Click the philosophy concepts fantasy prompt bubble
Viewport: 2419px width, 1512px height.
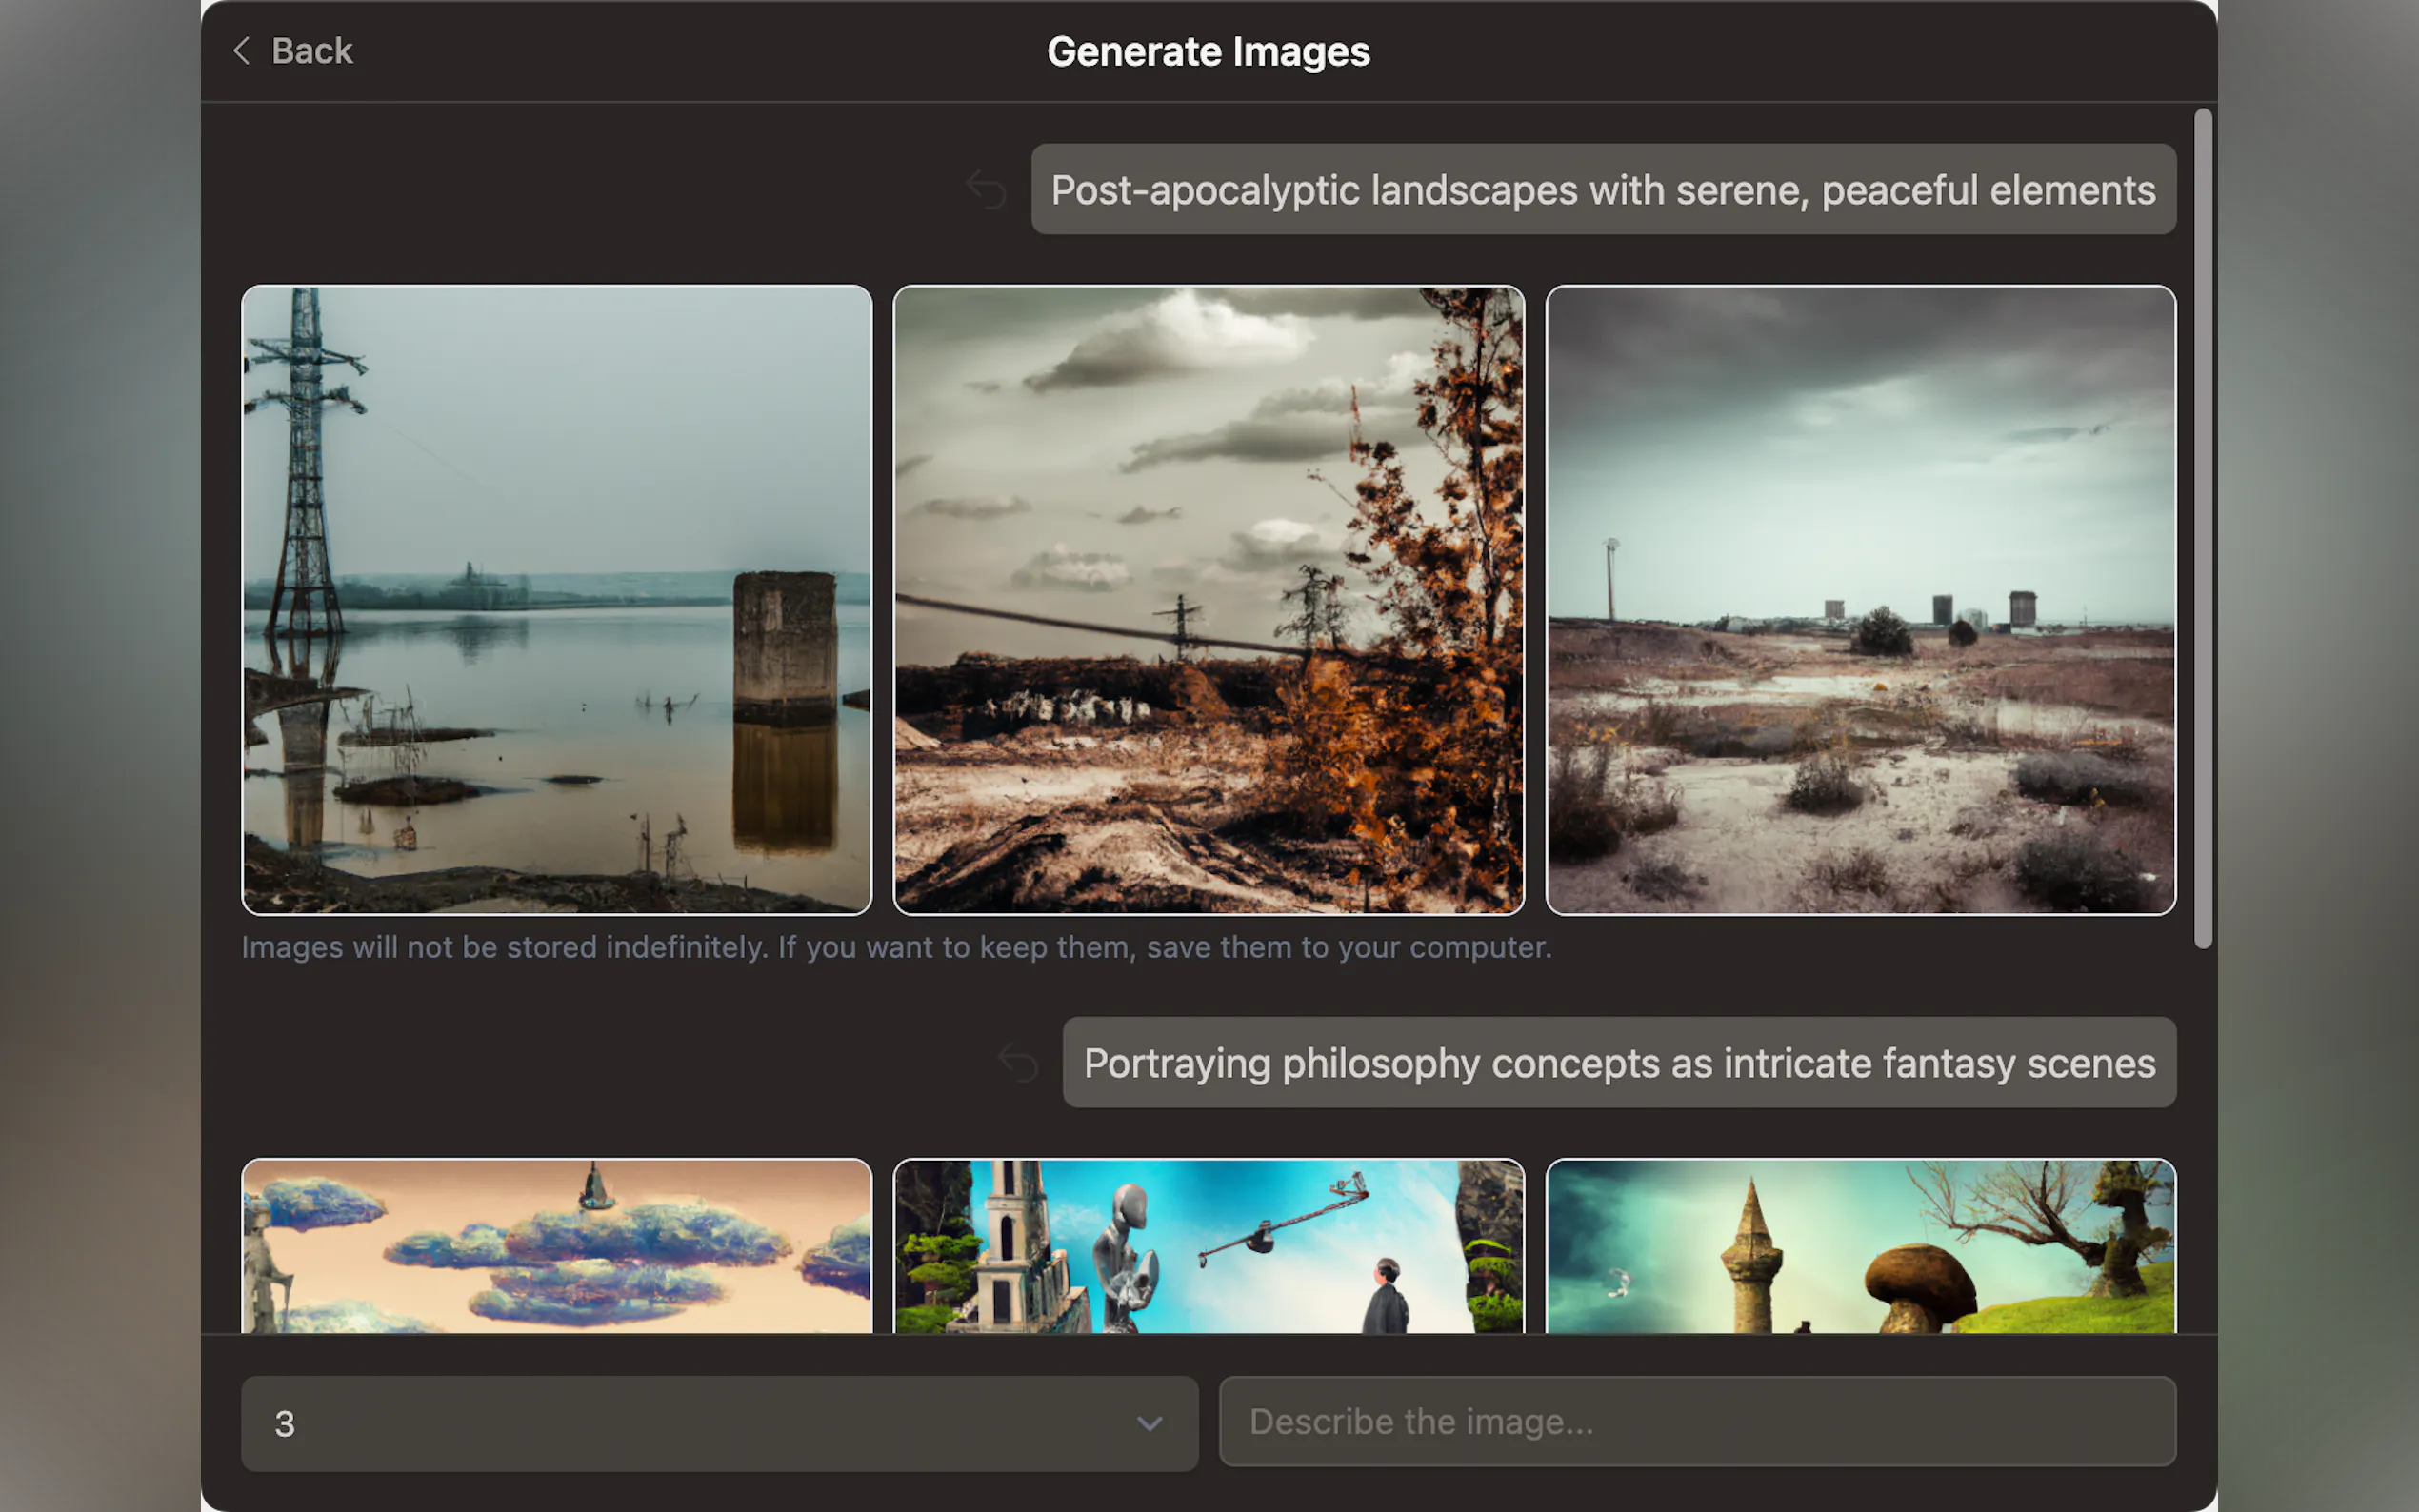pos(1618,1063)
